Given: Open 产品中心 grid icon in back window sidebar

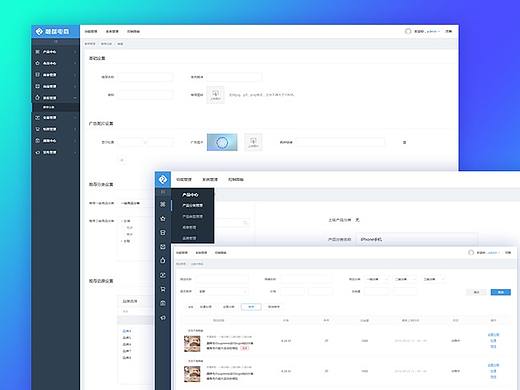Looking at the screenshot, I should click(37, 52).
